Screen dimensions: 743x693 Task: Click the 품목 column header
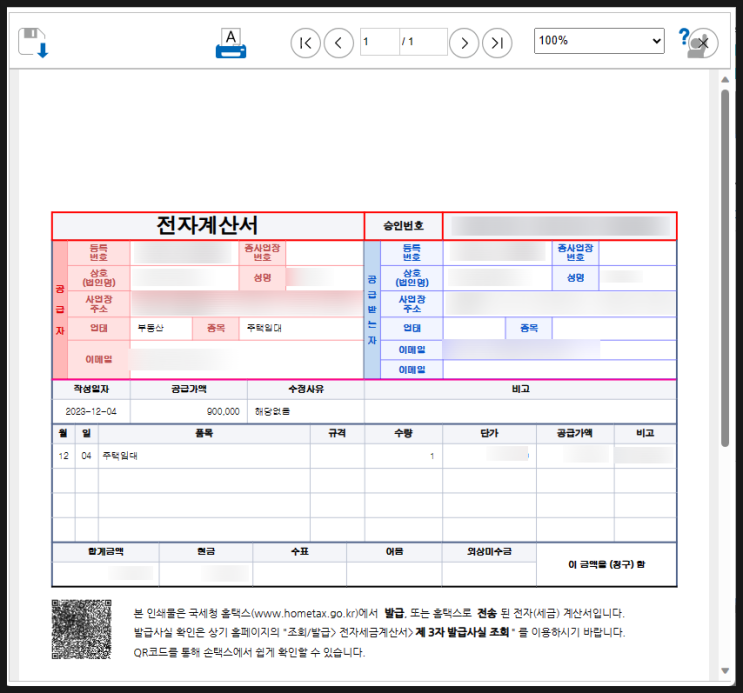click(x=204, y=433)
